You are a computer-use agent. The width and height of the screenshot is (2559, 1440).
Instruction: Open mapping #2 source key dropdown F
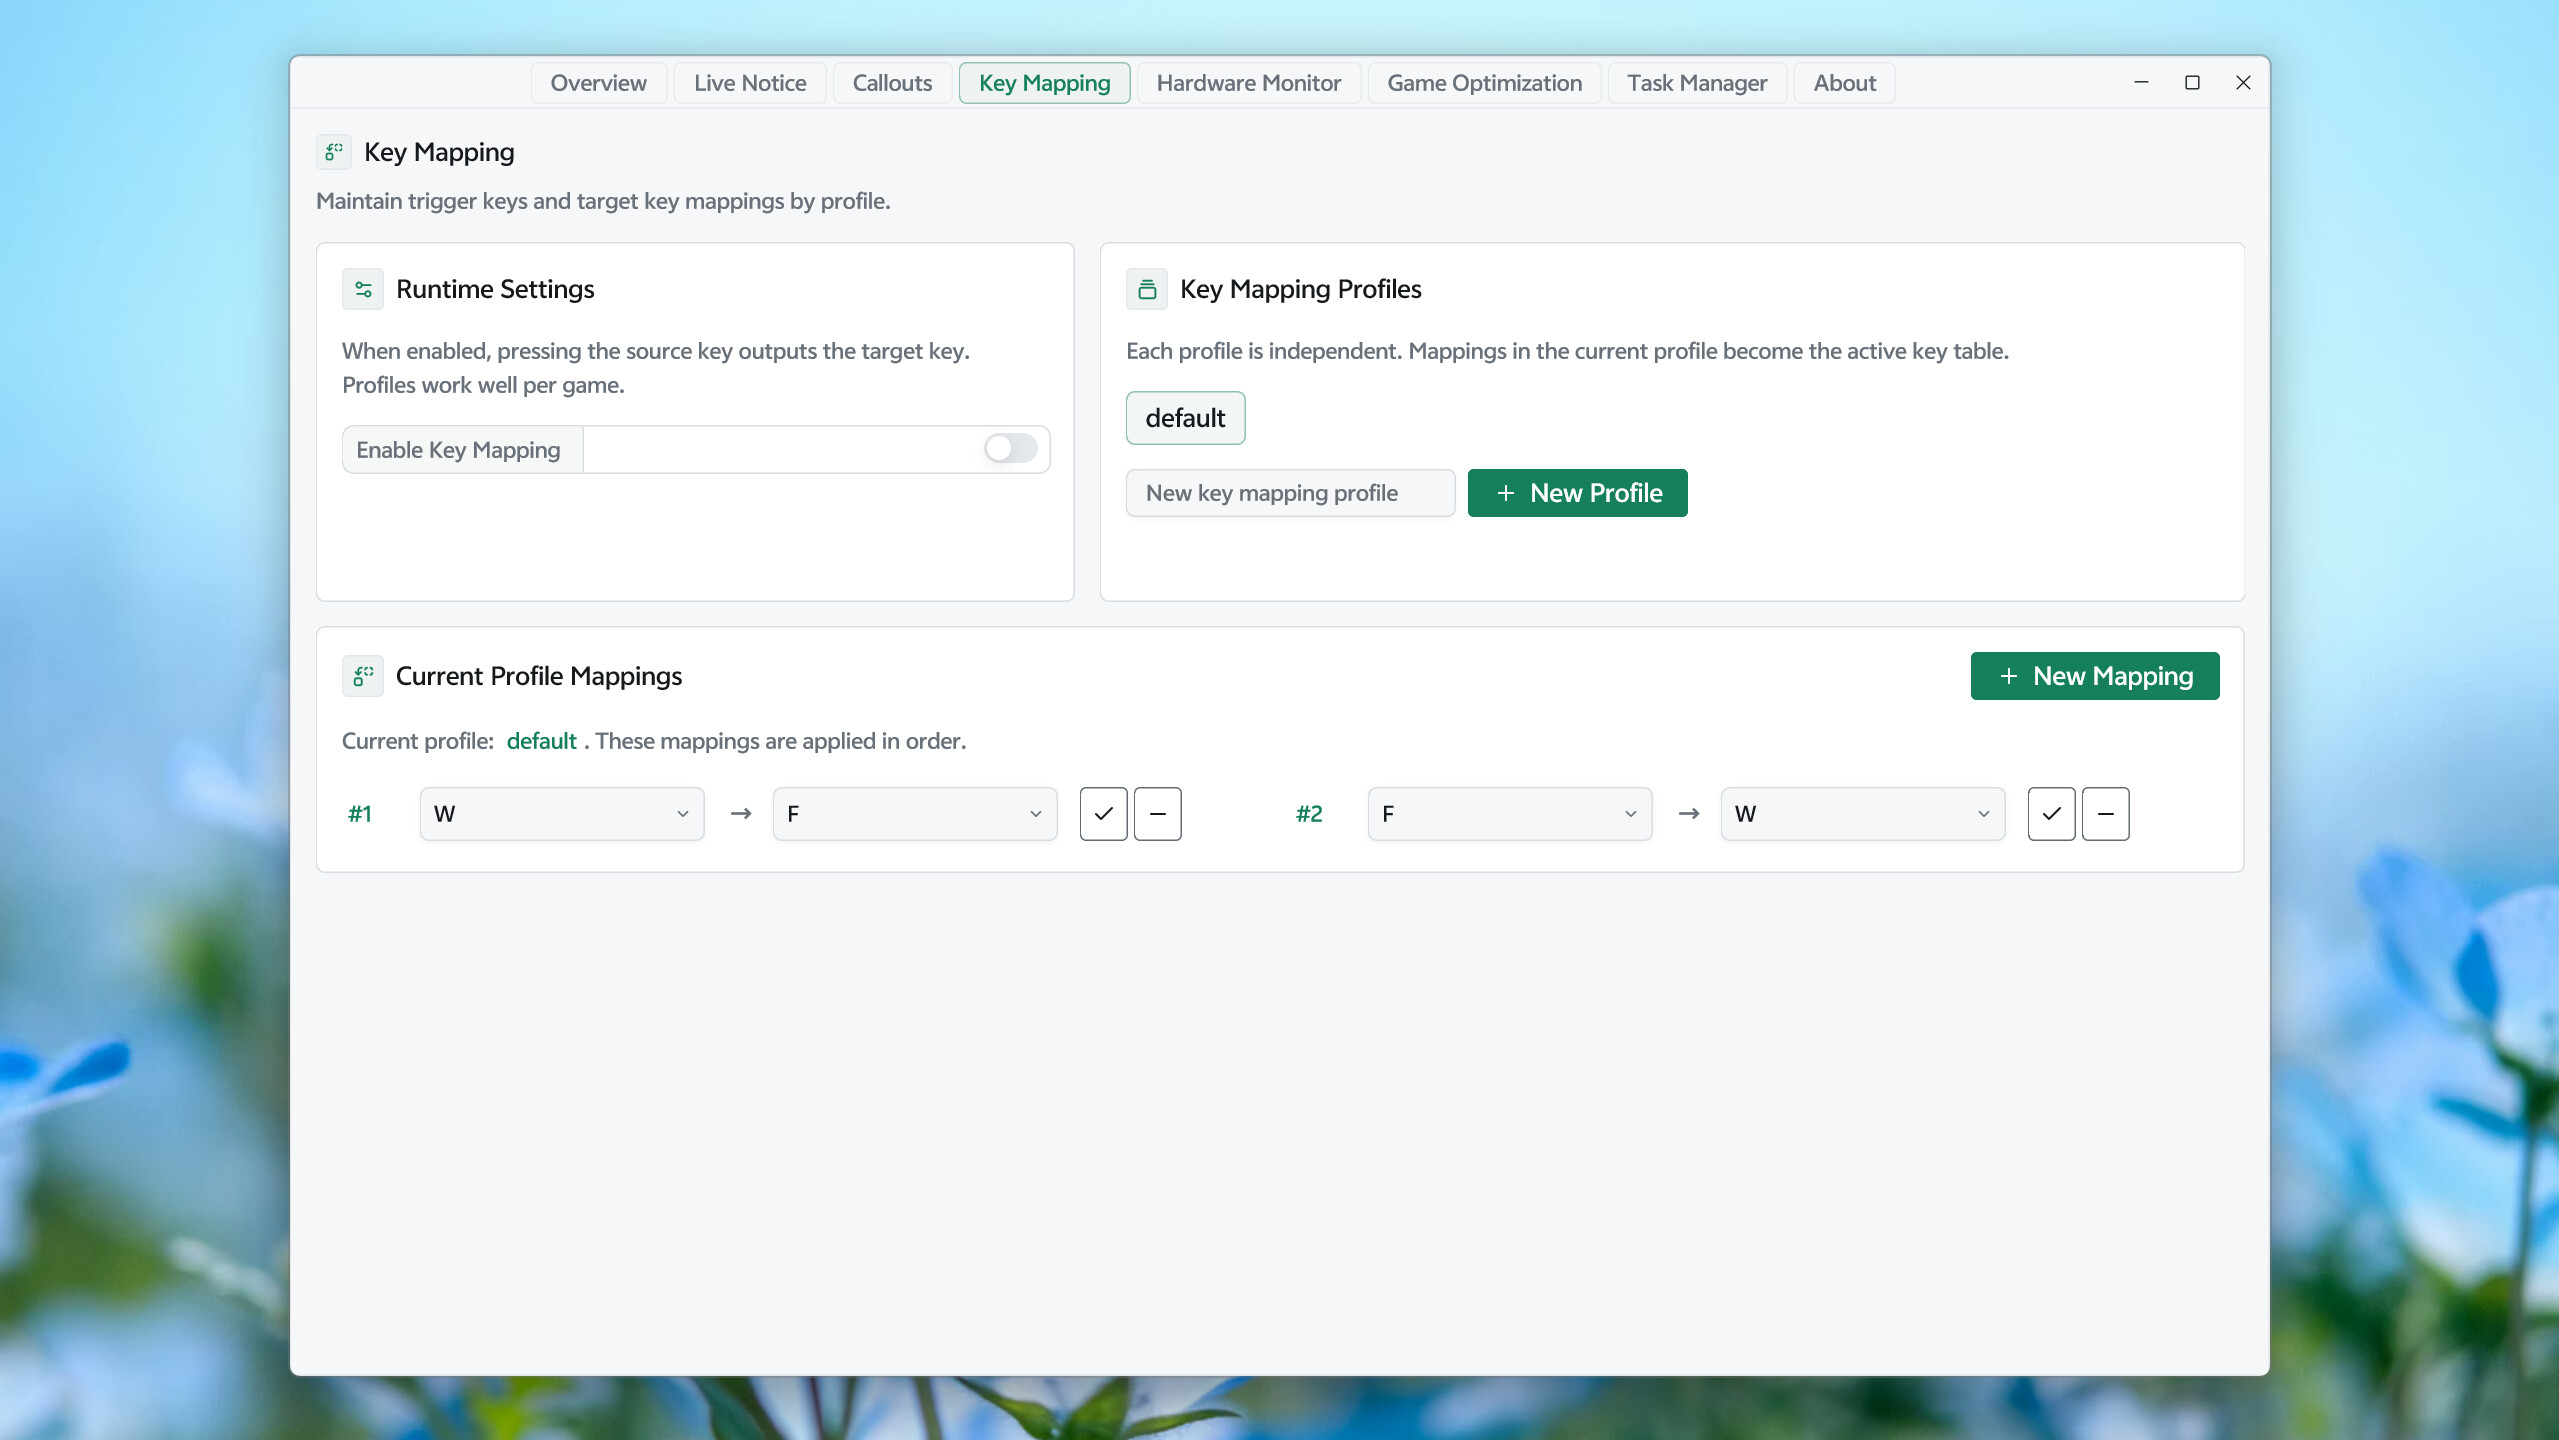pos(1510,814)
